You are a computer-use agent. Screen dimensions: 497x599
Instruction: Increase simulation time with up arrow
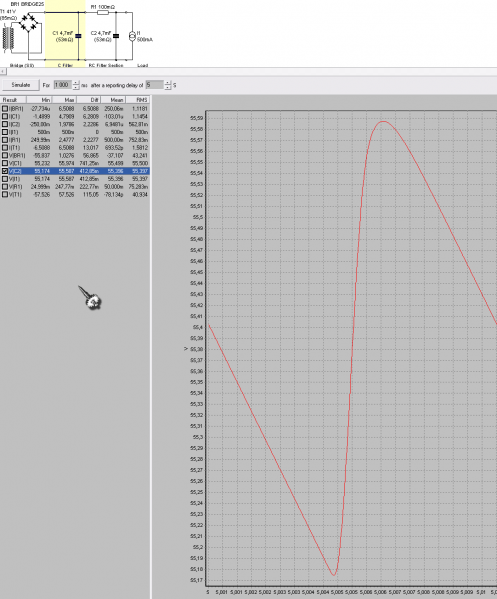pos(76,83)
